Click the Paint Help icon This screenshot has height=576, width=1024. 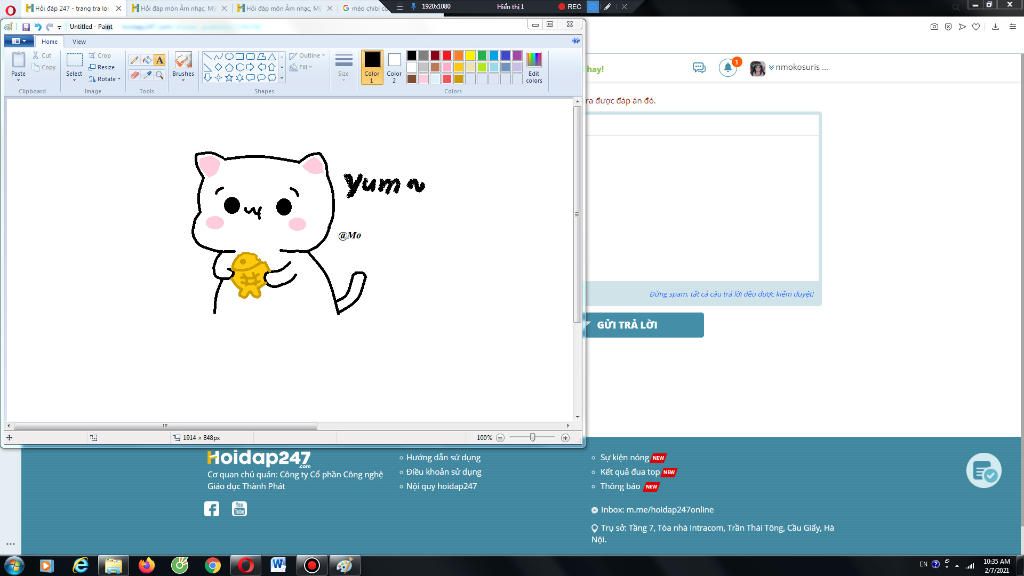coord(575,41)
